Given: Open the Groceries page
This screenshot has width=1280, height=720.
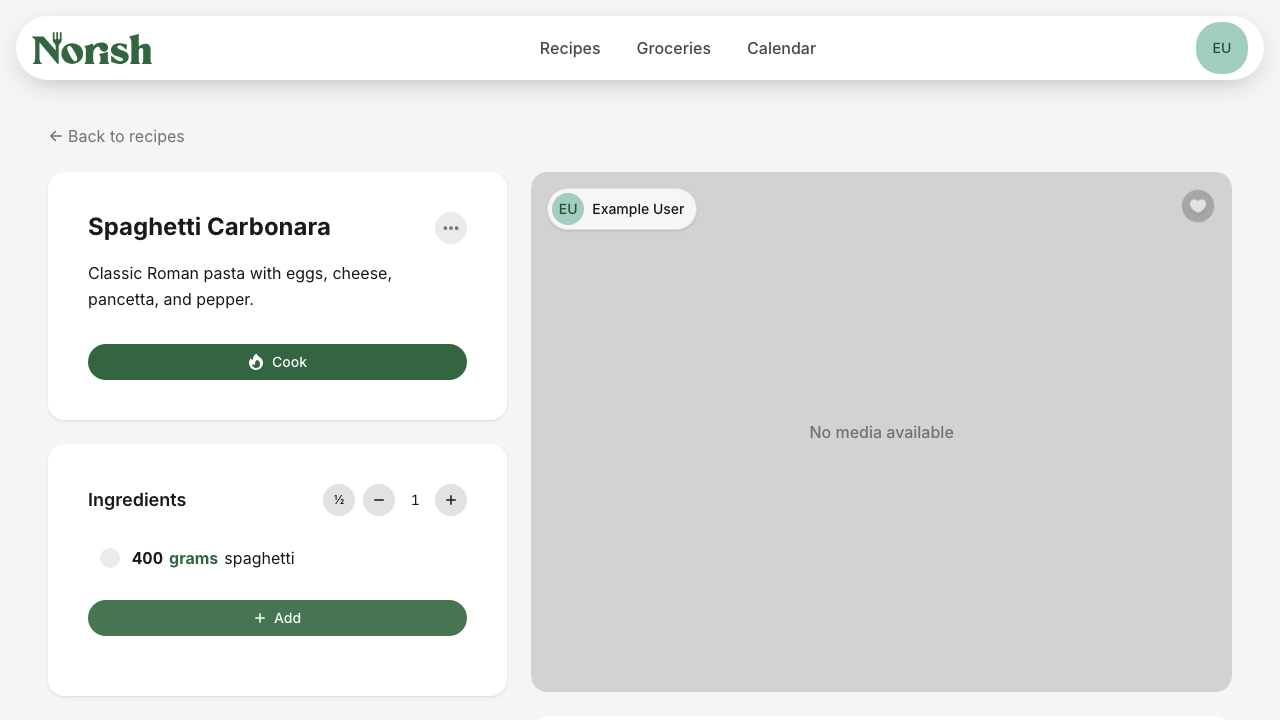Looking at the screenshot, I should 674,48.
